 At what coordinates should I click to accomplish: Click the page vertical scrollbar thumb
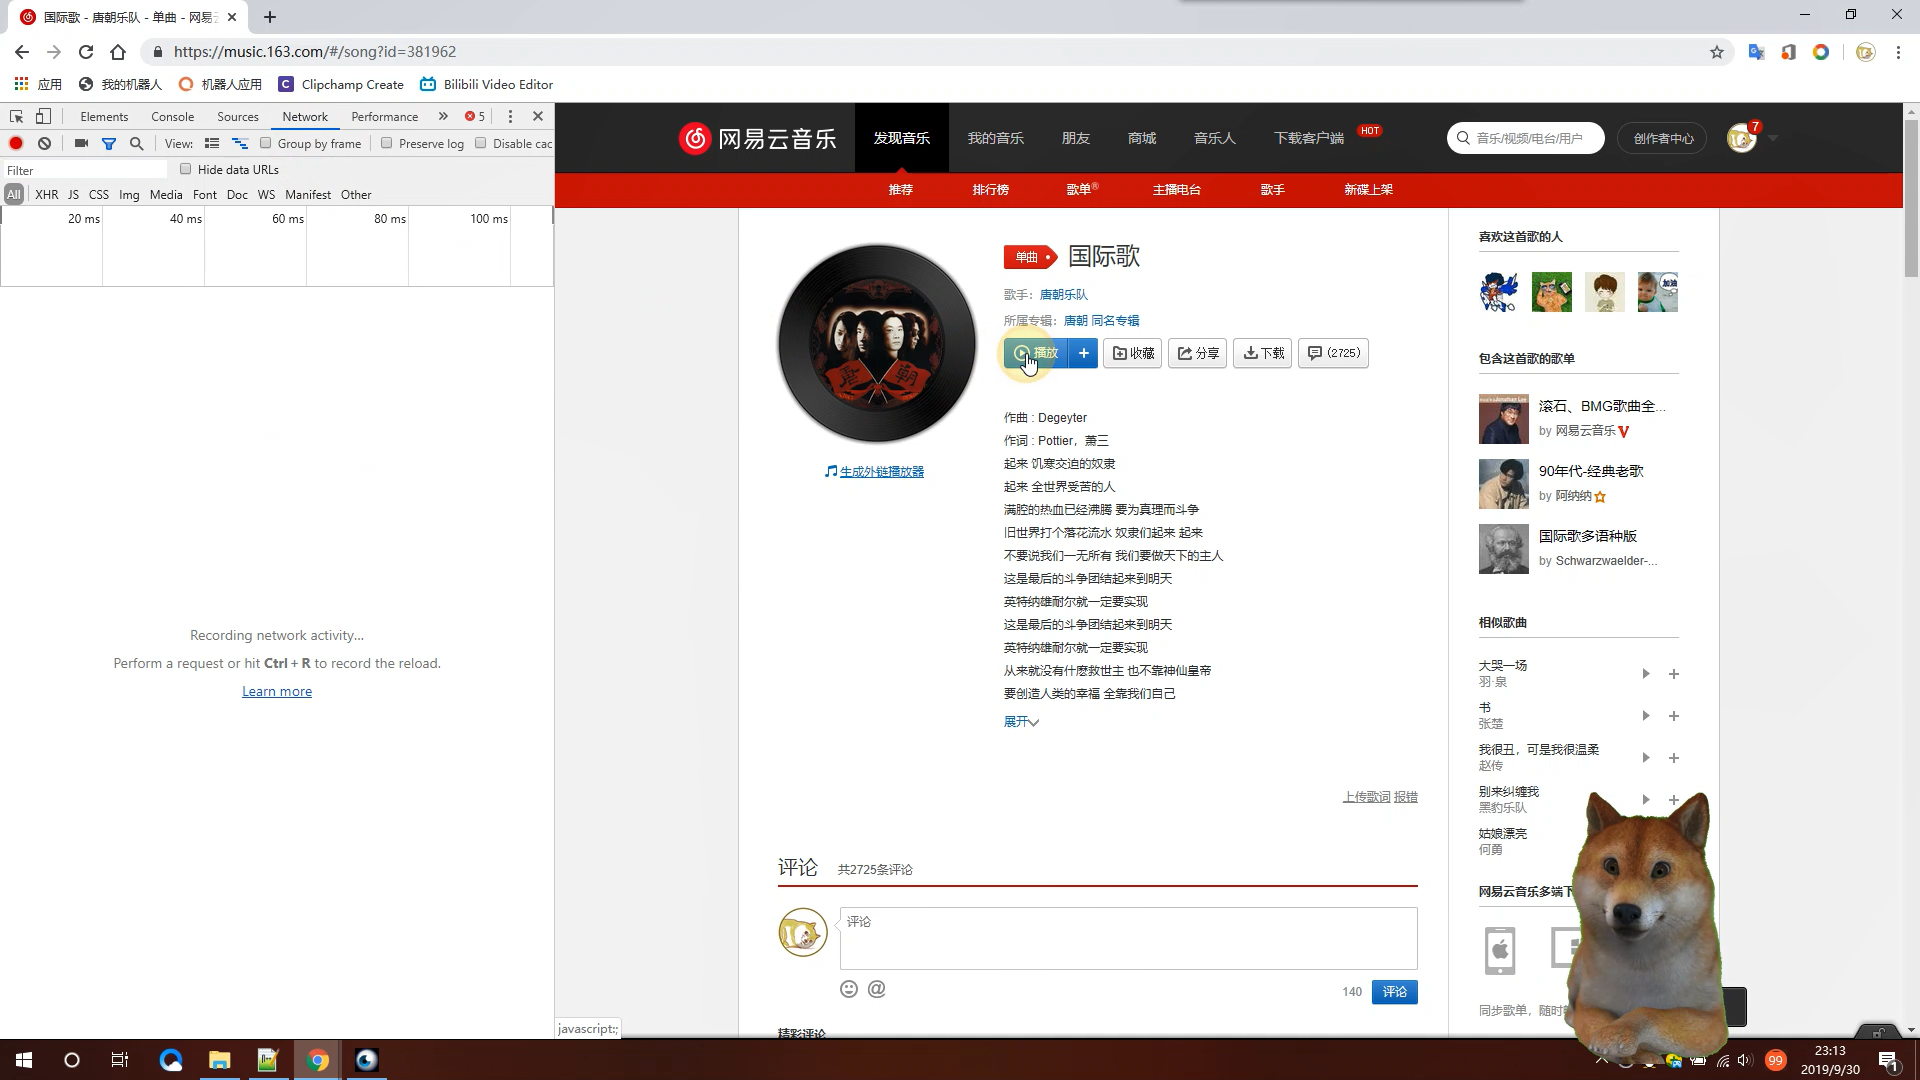pyautogui.click(x=1911, y=200)
